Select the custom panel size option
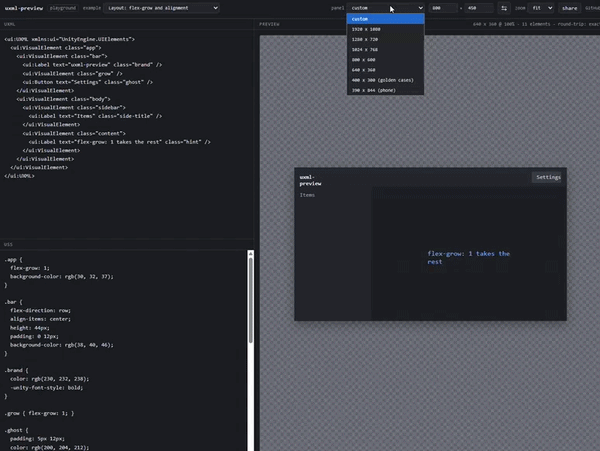Viewport: 600px width, 451px height. coord(385,19)
